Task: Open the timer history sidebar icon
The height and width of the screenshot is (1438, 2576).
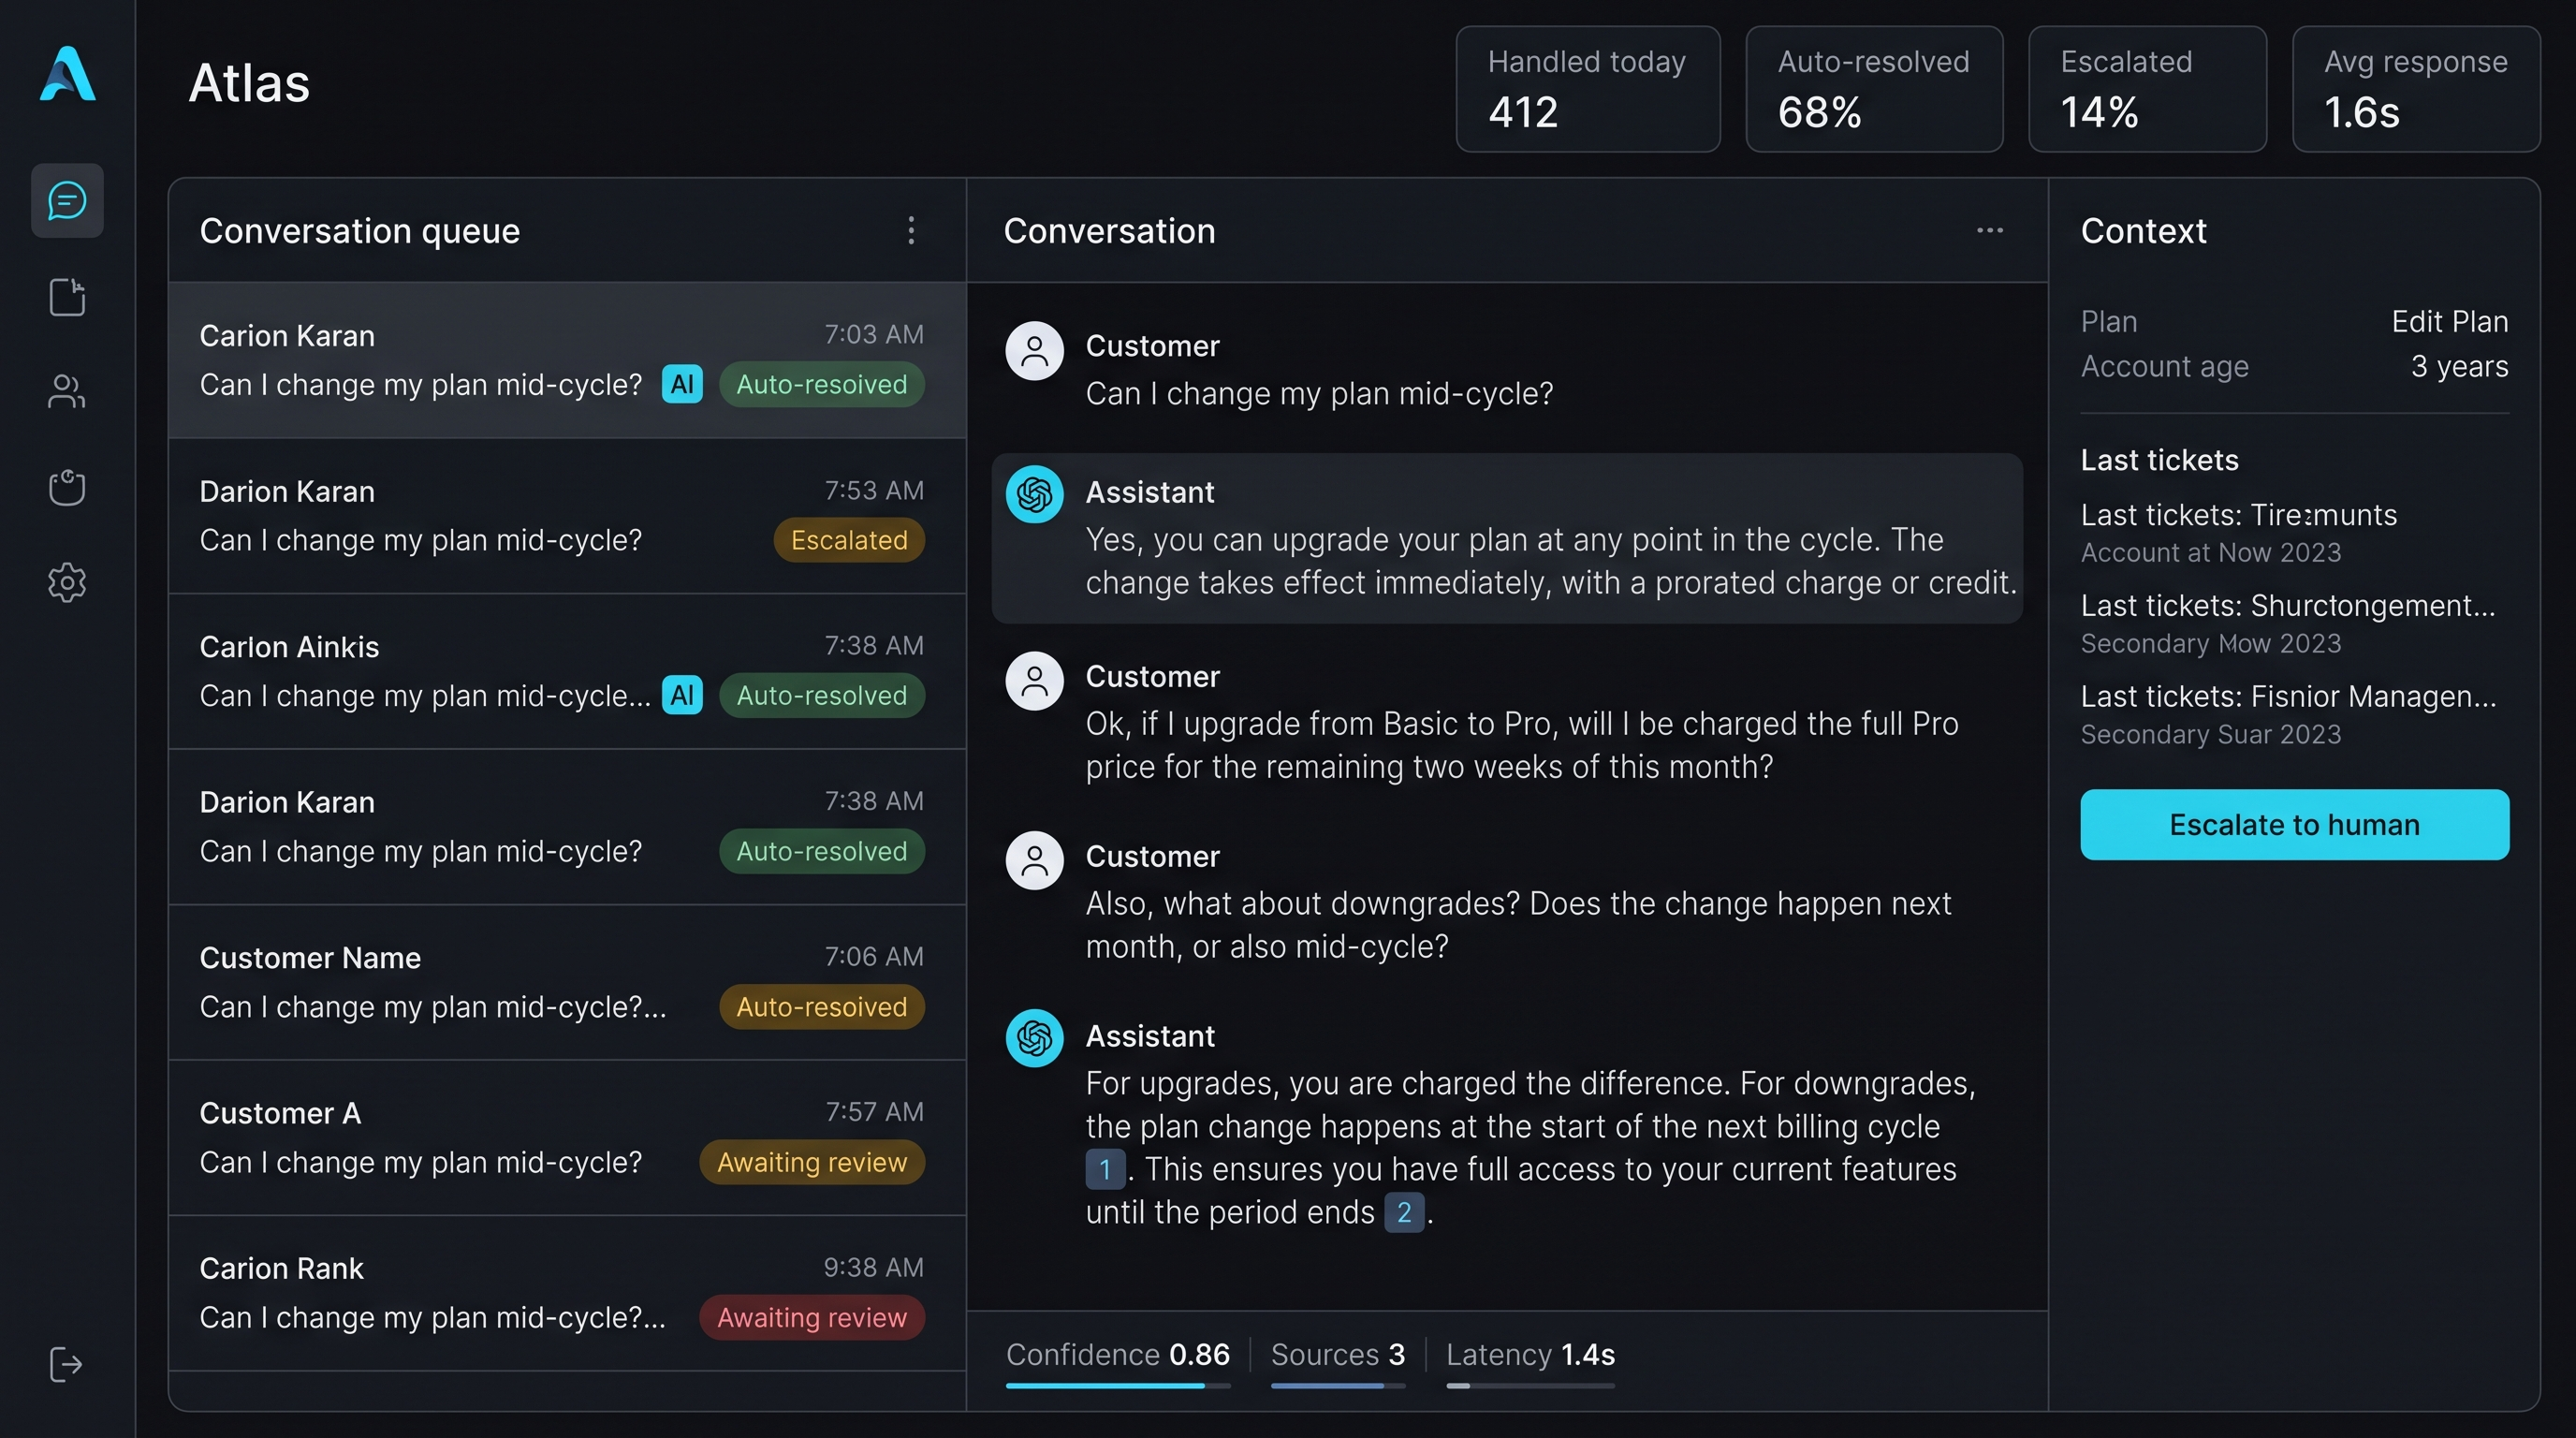Action: [67, 487]
